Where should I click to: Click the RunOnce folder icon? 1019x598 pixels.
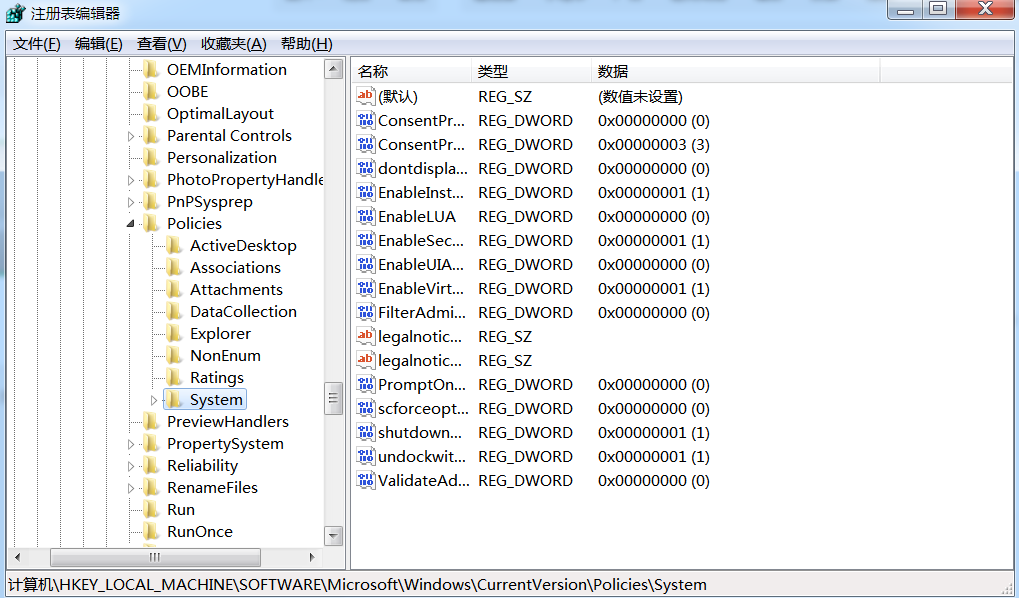click(x=152, y=532)
